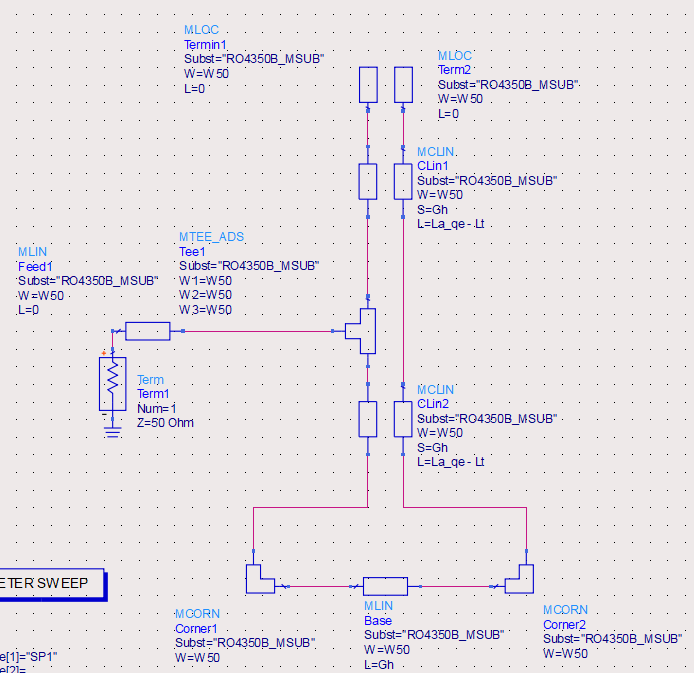
Task: Select the Termin1 MLOC open-stub symbol
Action: 368,85
